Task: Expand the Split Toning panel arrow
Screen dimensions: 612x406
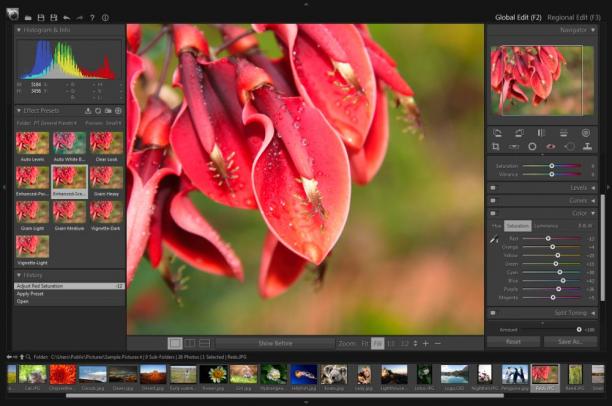Action: click(593, 313)
